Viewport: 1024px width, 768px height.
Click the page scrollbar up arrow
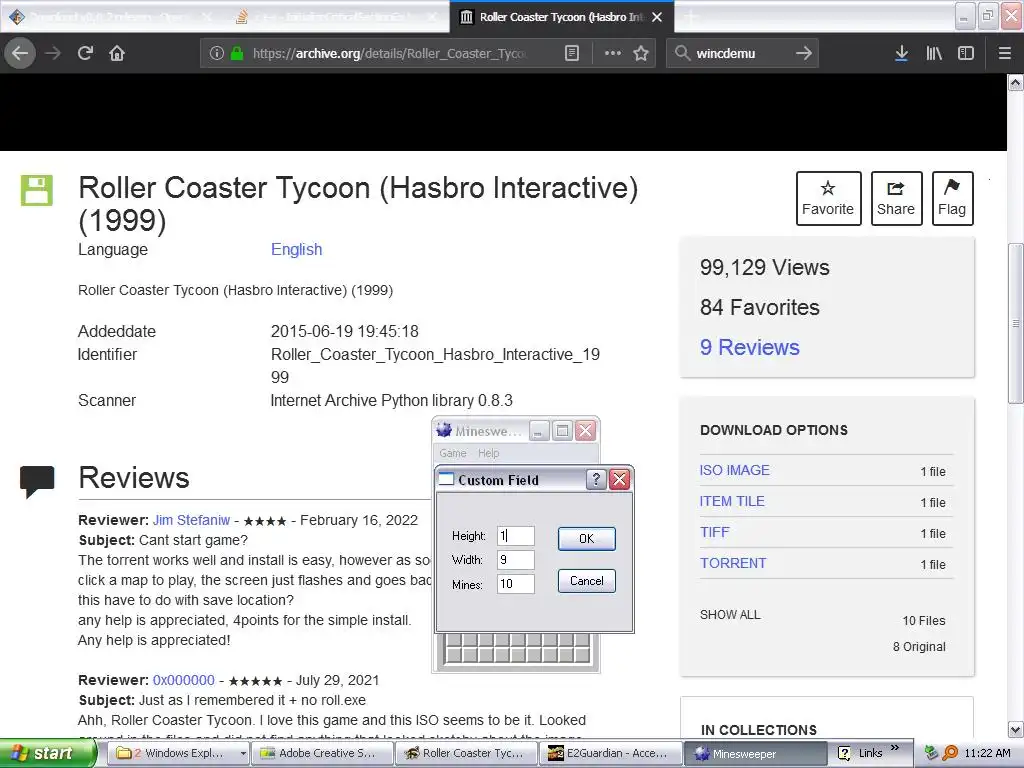1016,82
